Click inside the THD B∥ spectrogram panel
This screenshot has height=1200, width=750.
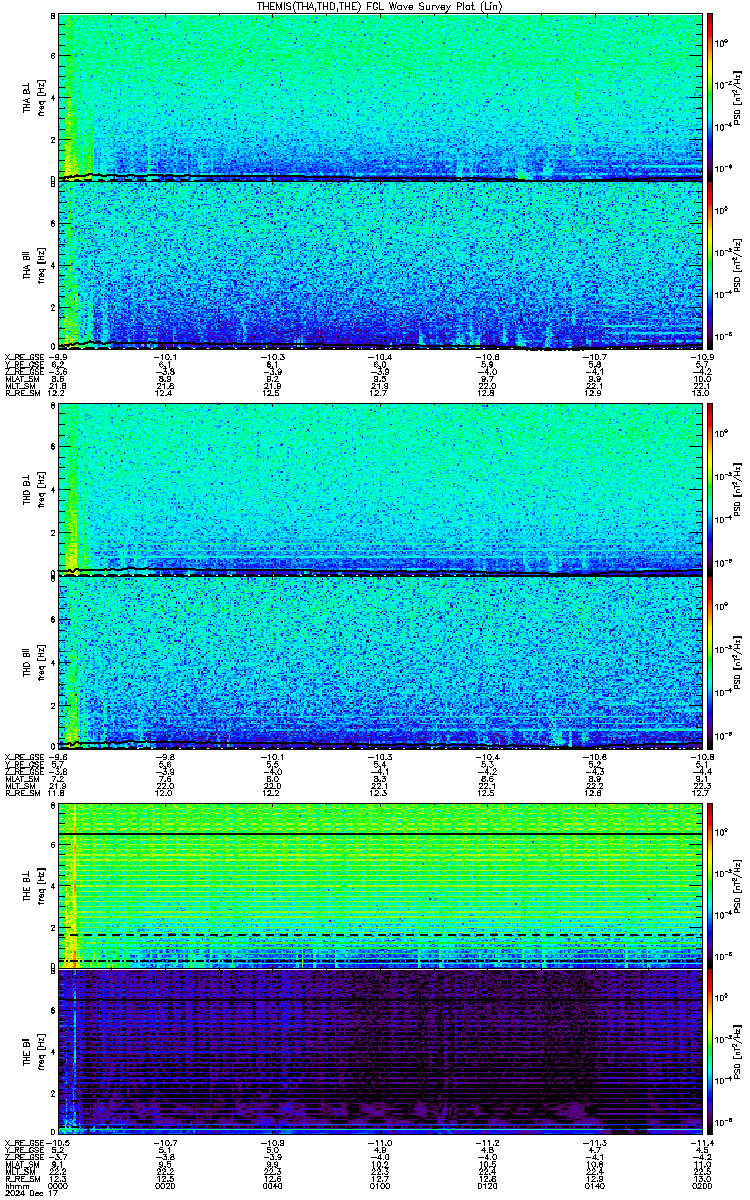(x=380, y=662)
